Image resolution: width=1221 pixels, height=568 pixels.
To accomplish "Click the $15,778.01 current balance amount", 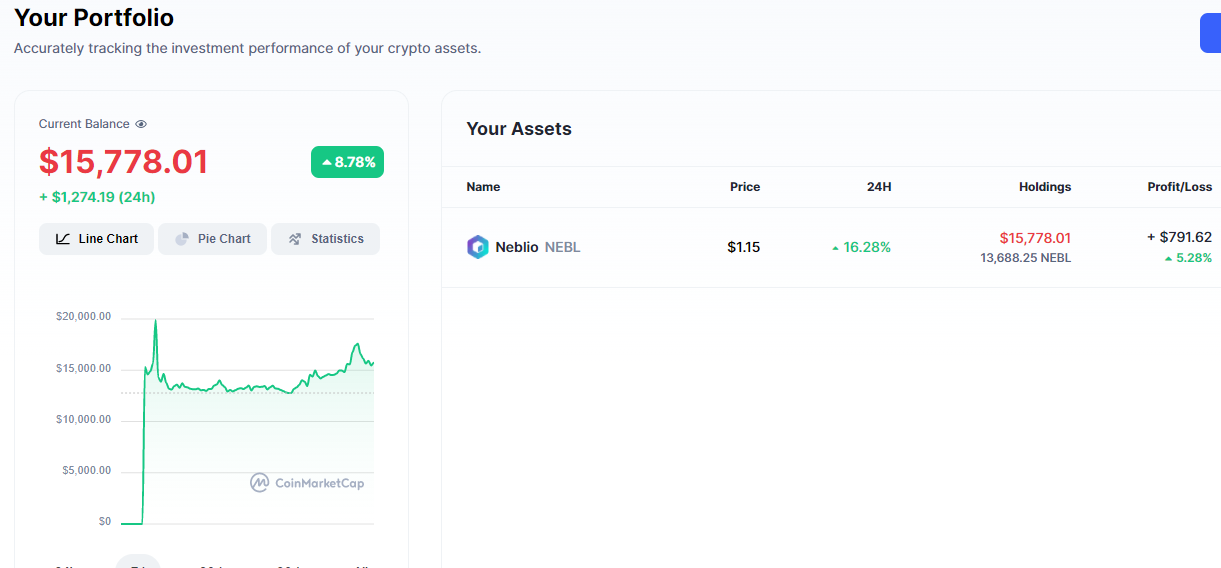I will click(x=124, y=162).
